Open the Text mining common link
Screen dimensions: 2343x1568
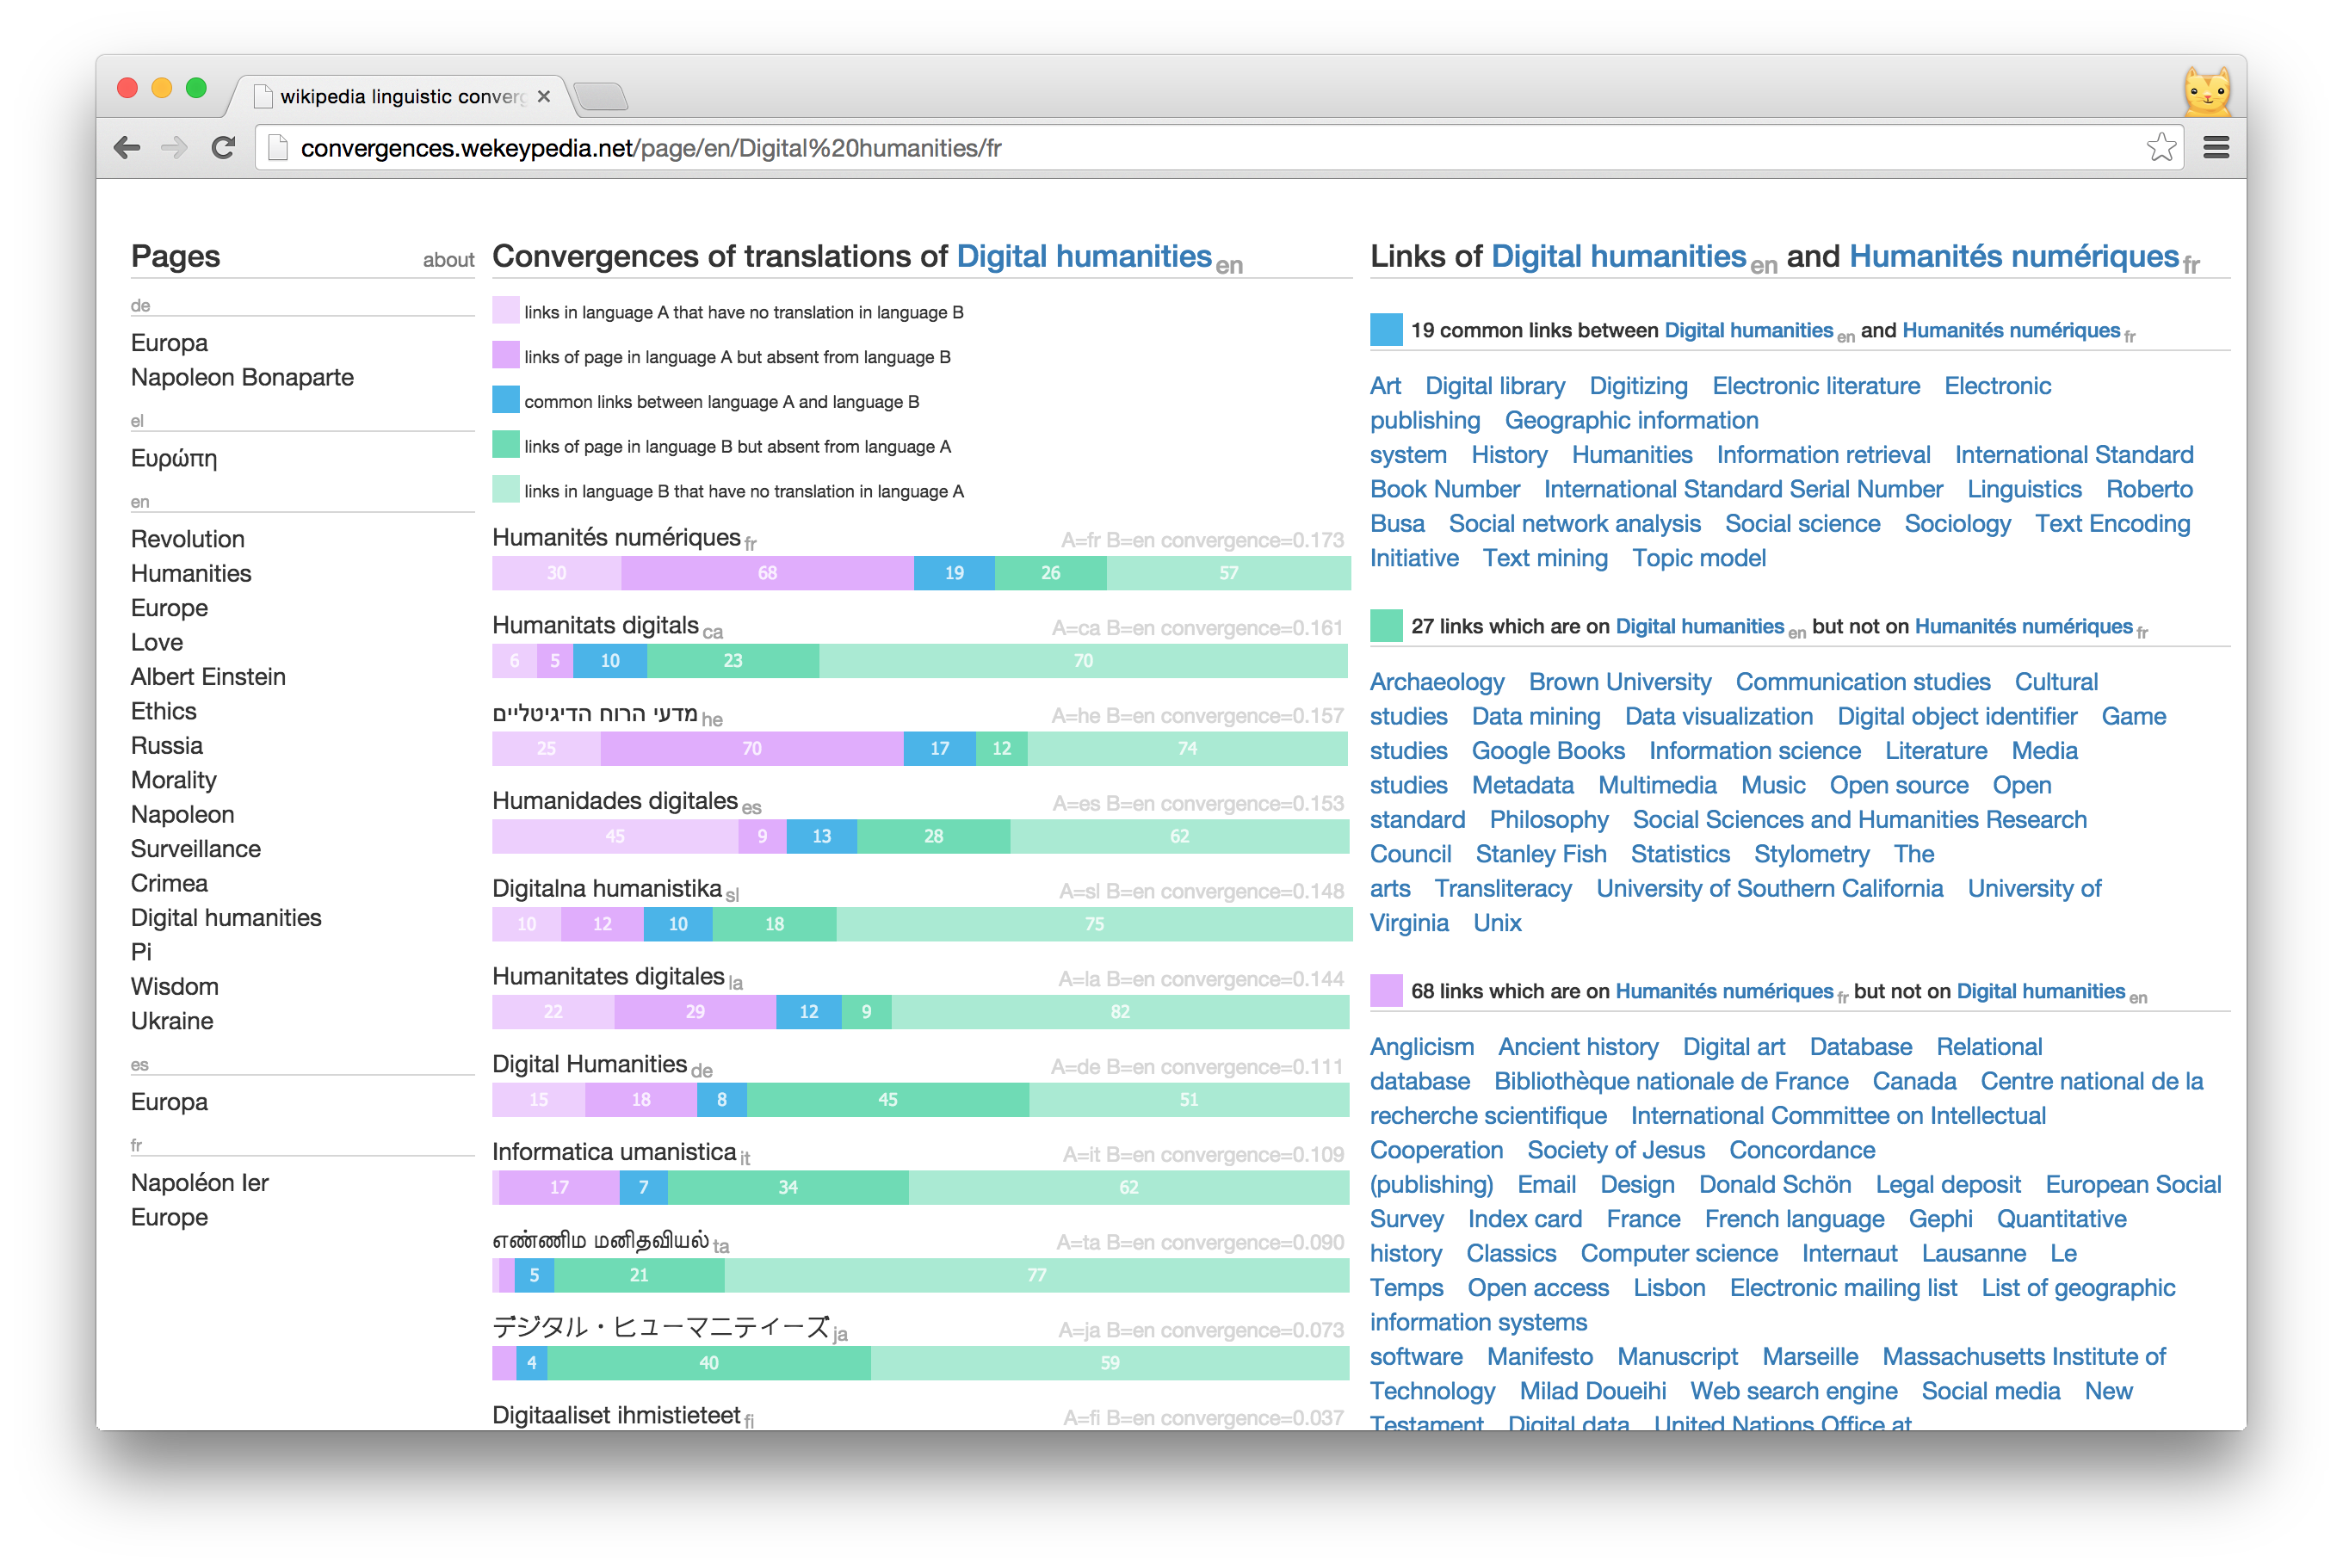(x=1544, y=558)
